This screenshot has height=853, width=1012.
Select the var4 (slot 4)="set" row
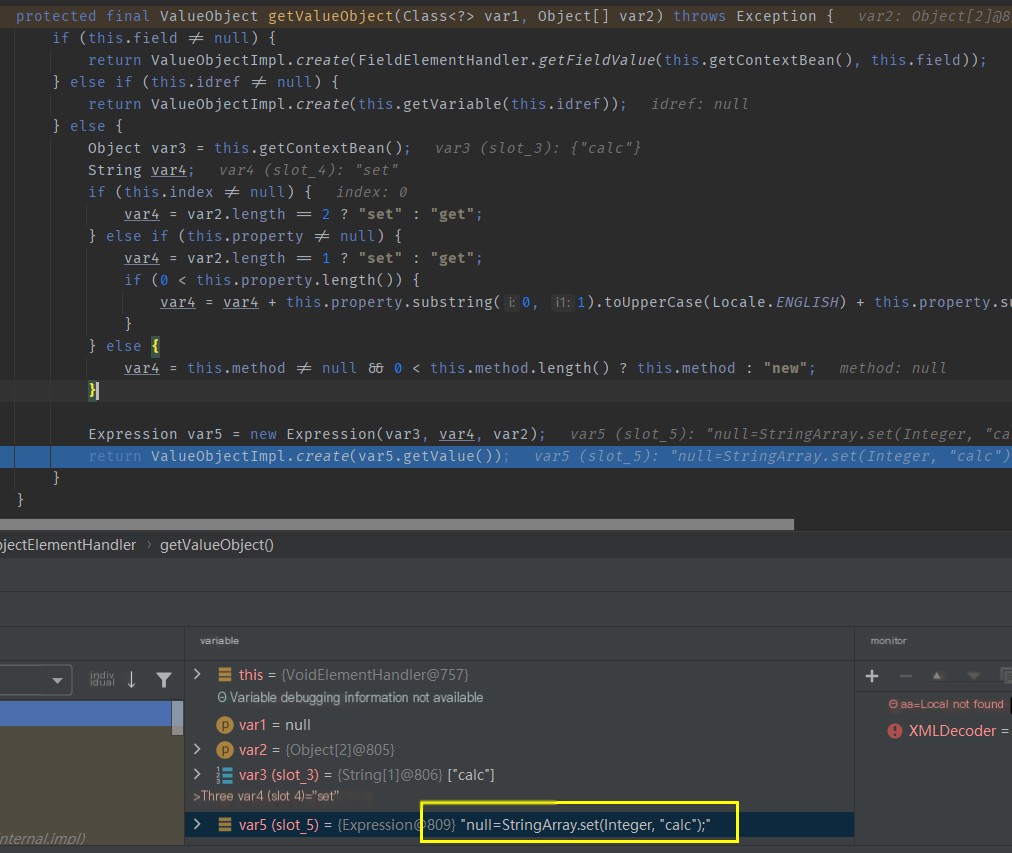[519, 796]
